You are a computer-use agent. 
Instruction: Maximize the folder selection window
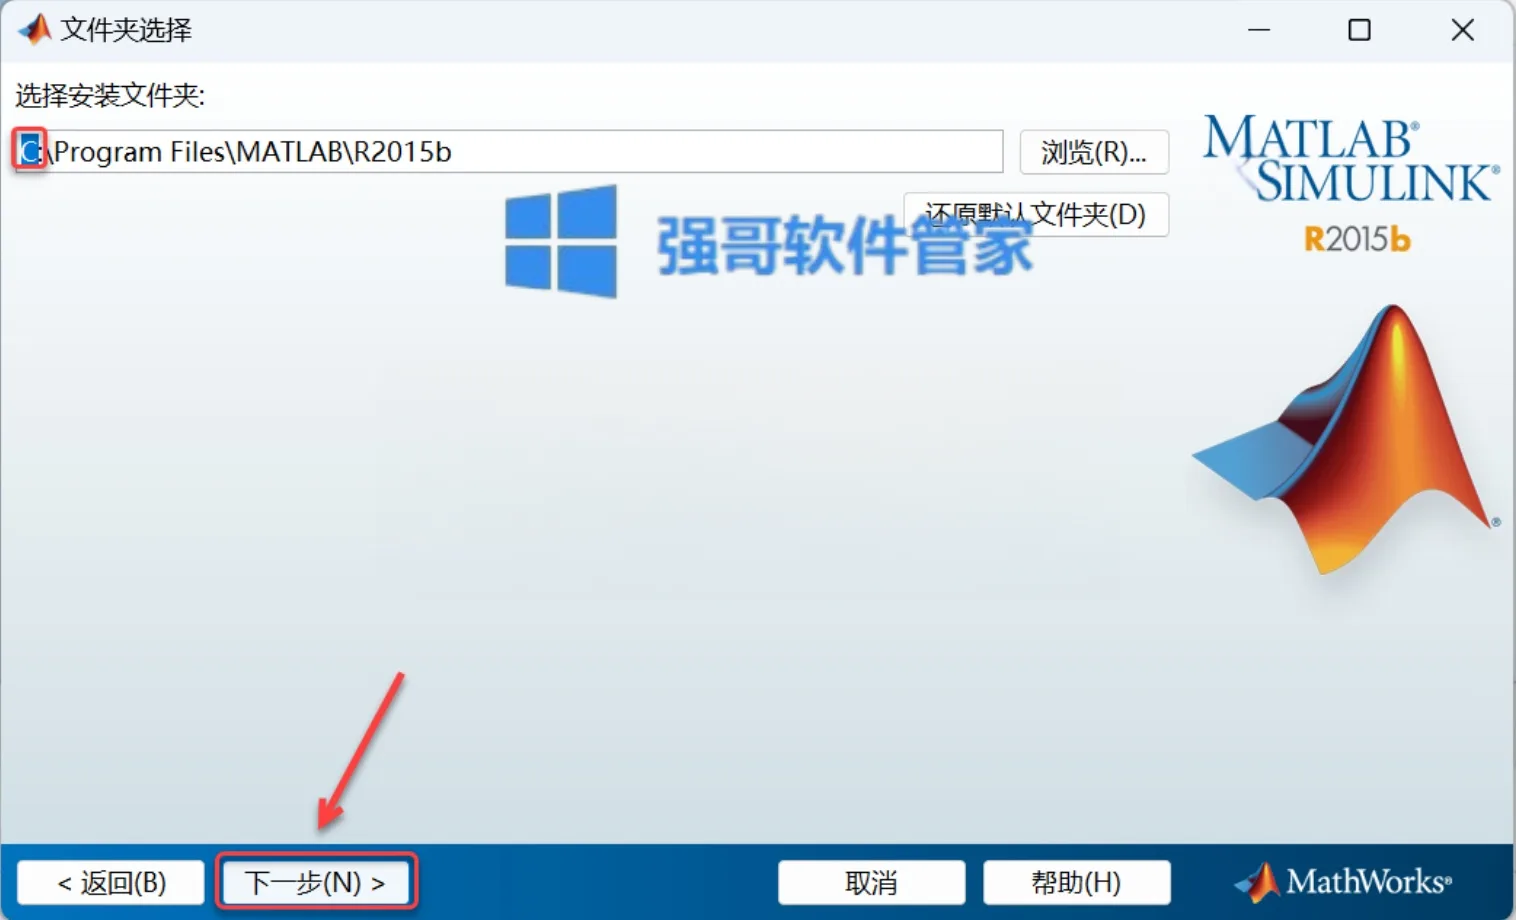coord(1360,30)
